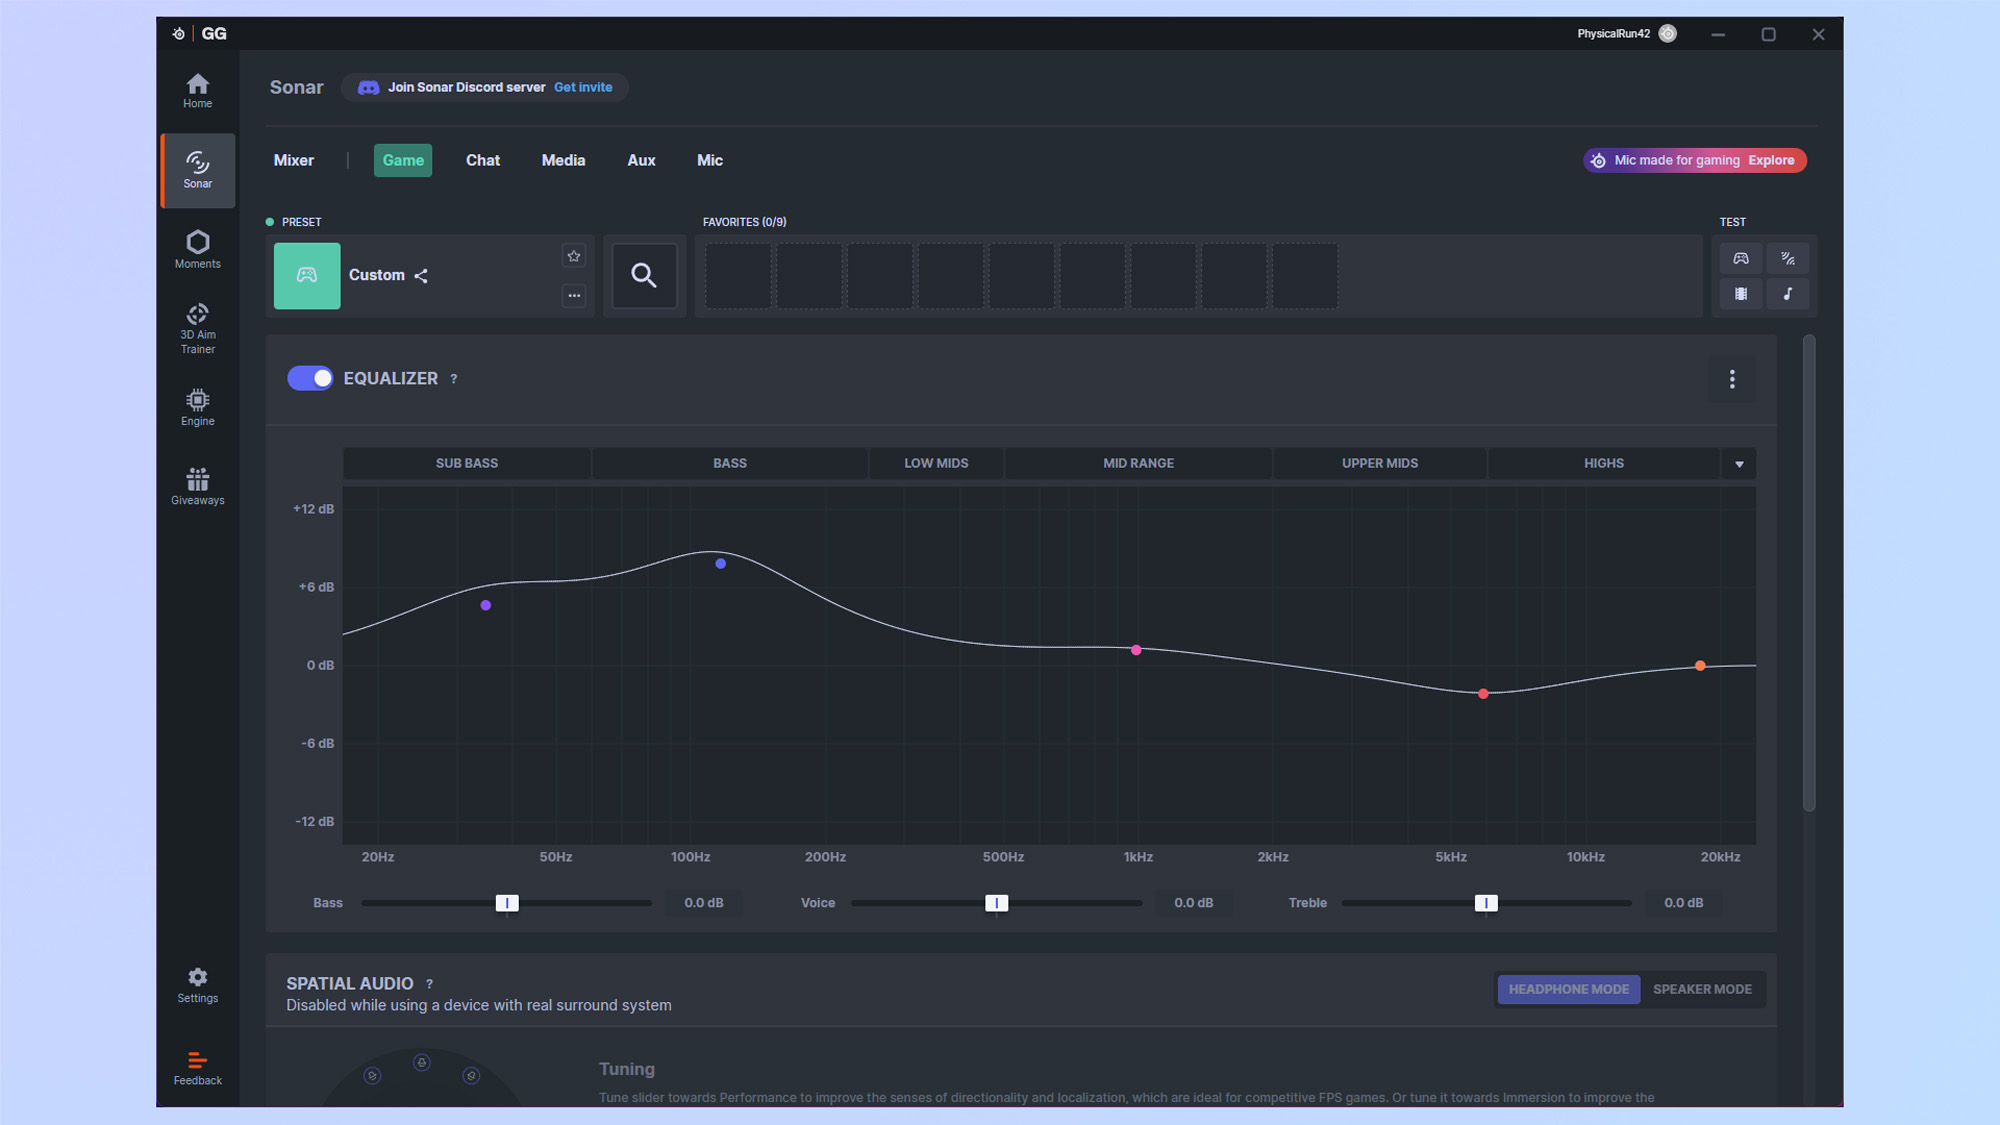The image size is (2000, 1125).
Task: Turn off the Equalizer toggle
Action: 310,378
